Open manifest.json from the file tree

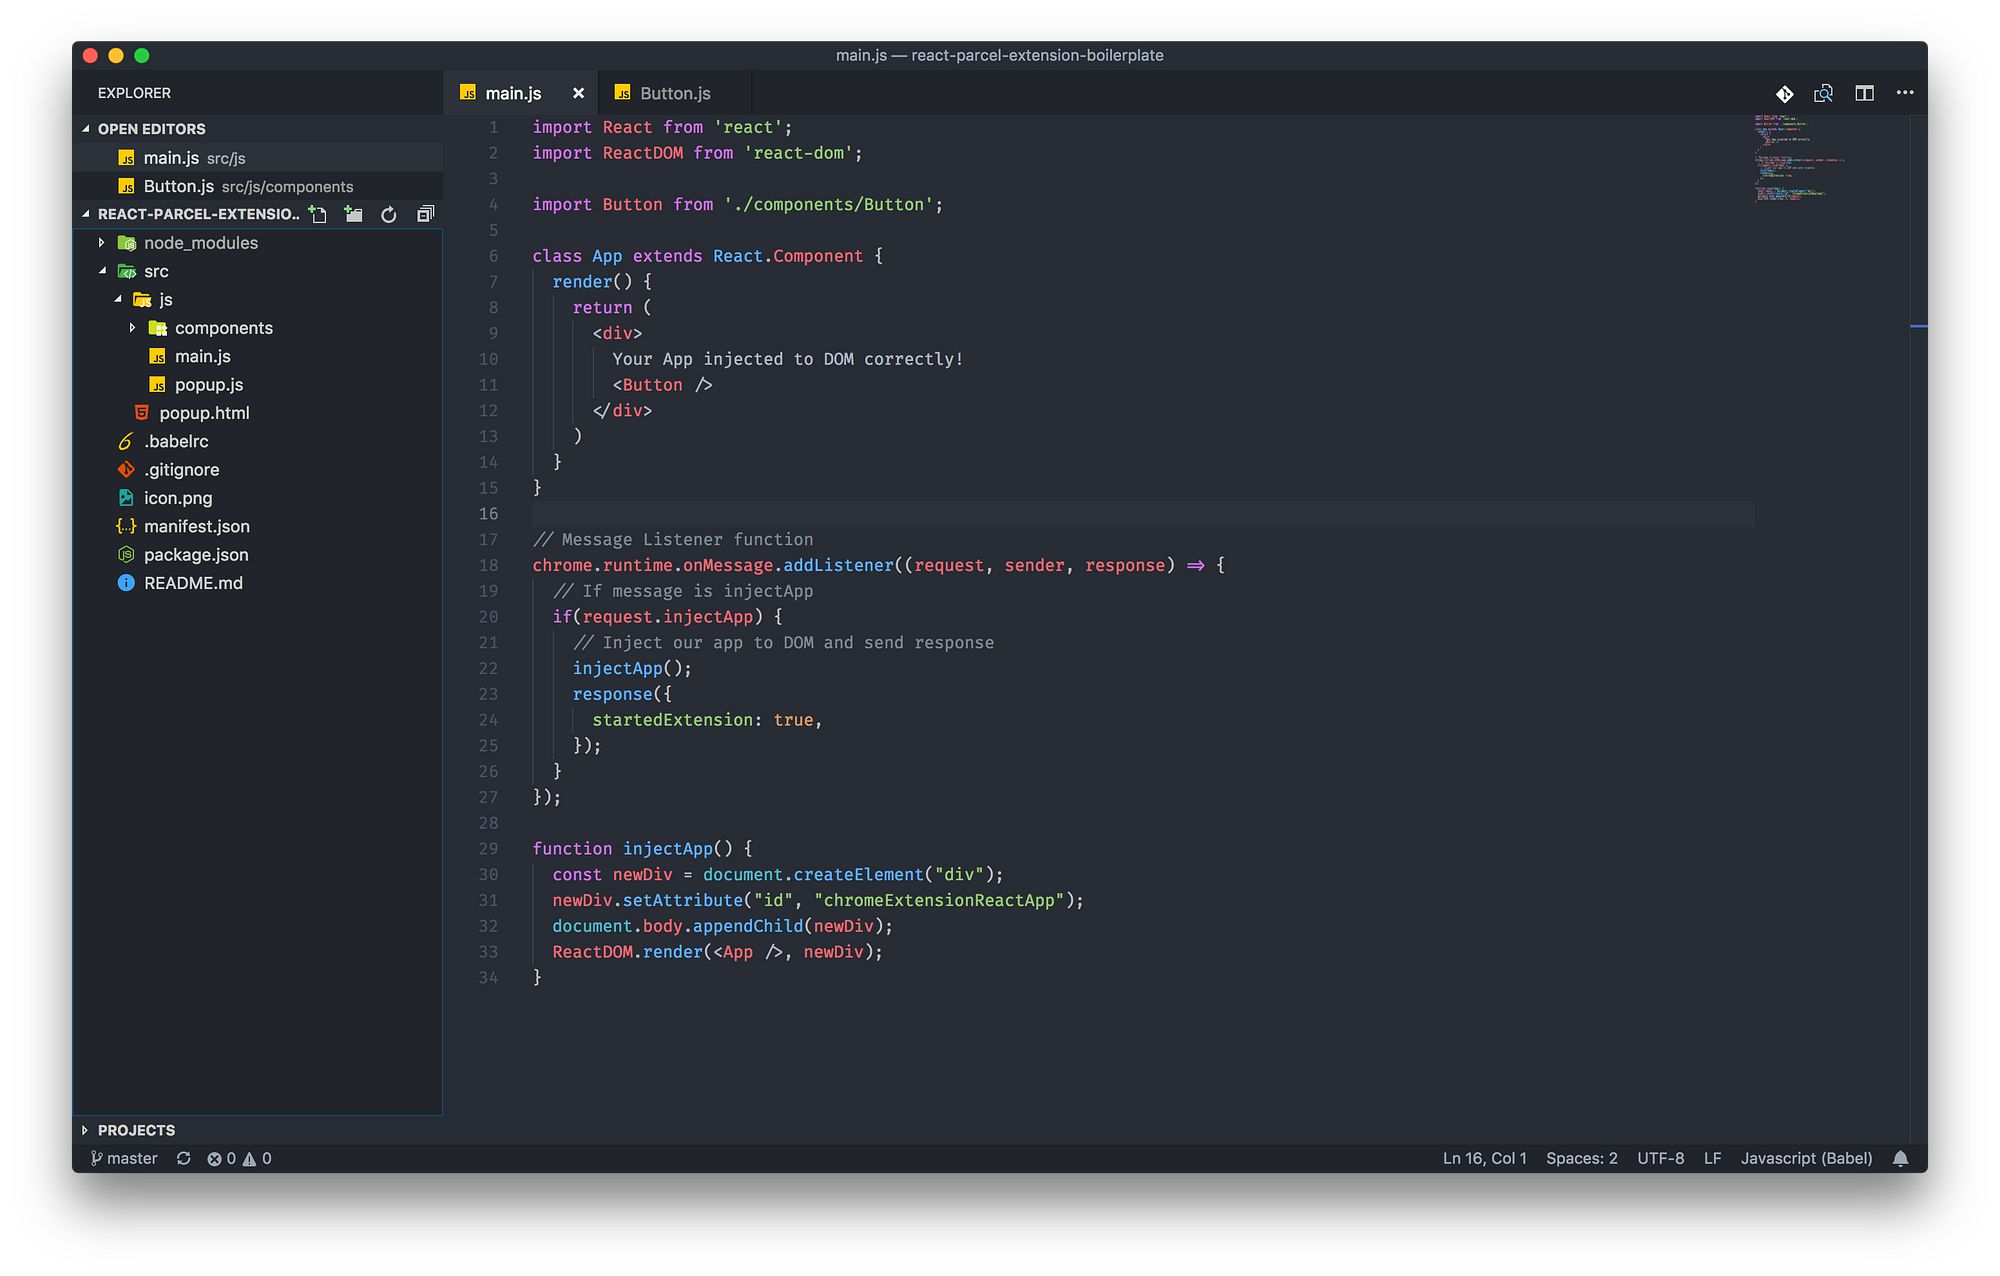196,526
